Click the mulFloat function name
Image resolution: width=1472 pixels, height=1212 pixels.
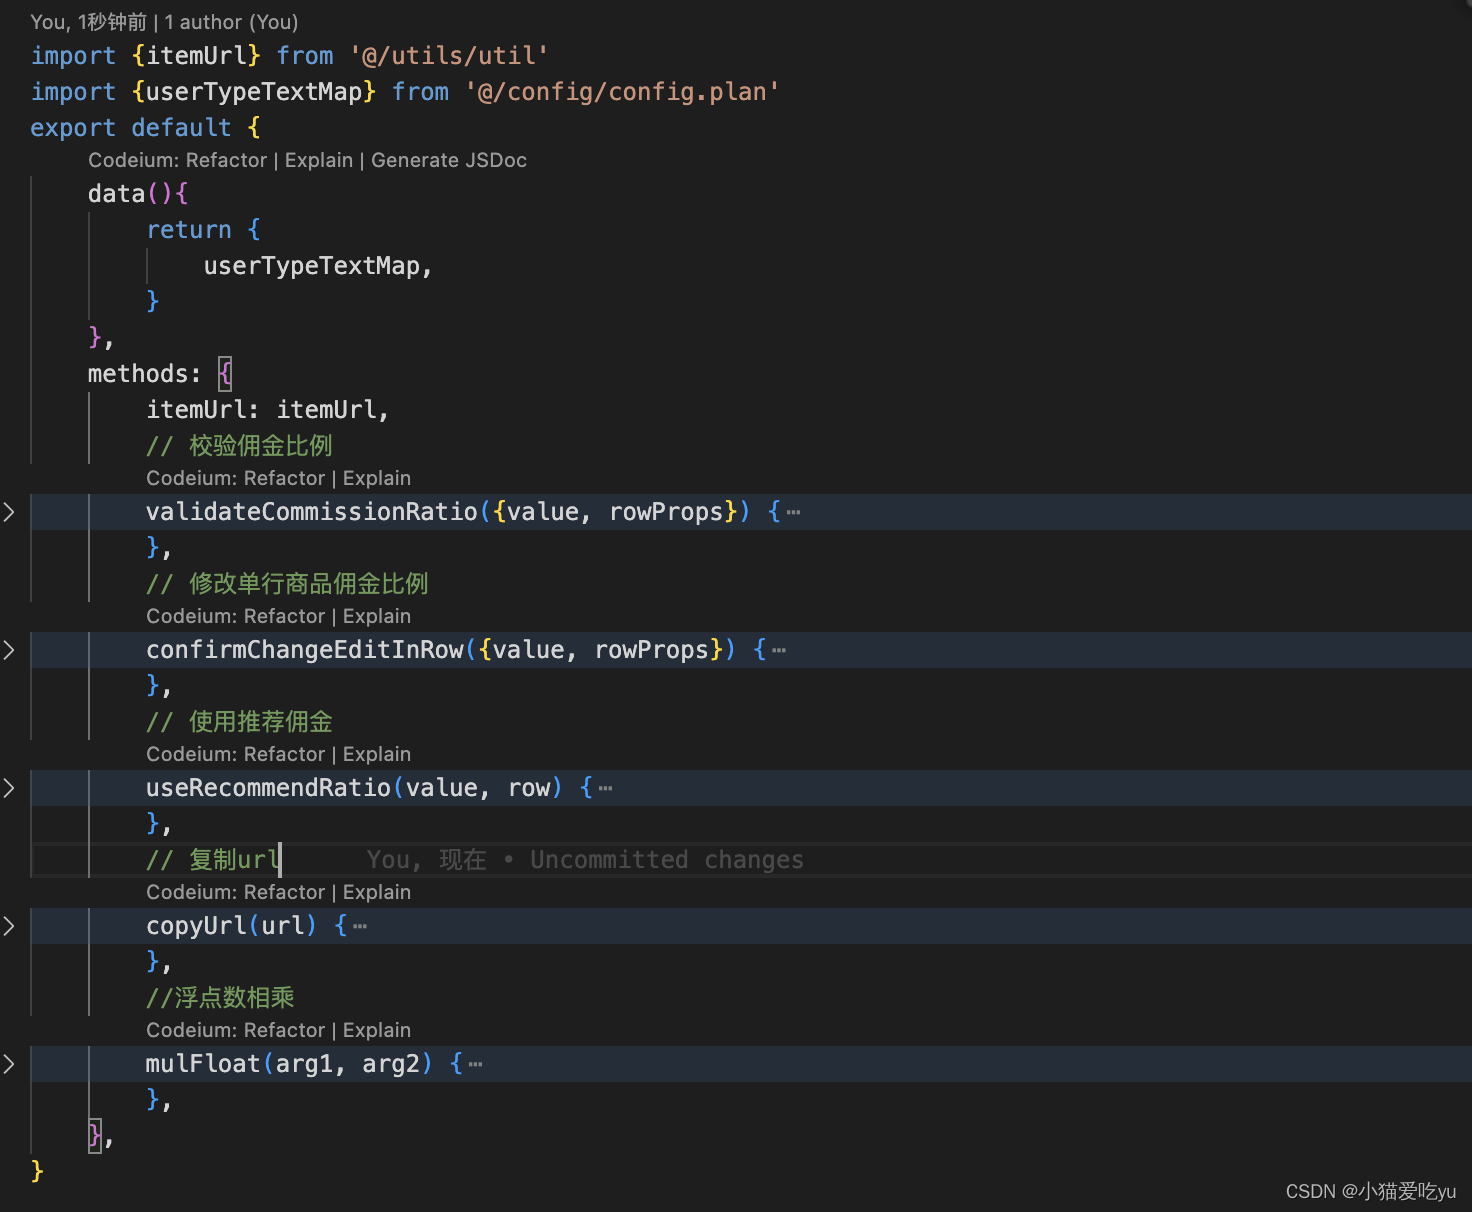coord(203,1064)
